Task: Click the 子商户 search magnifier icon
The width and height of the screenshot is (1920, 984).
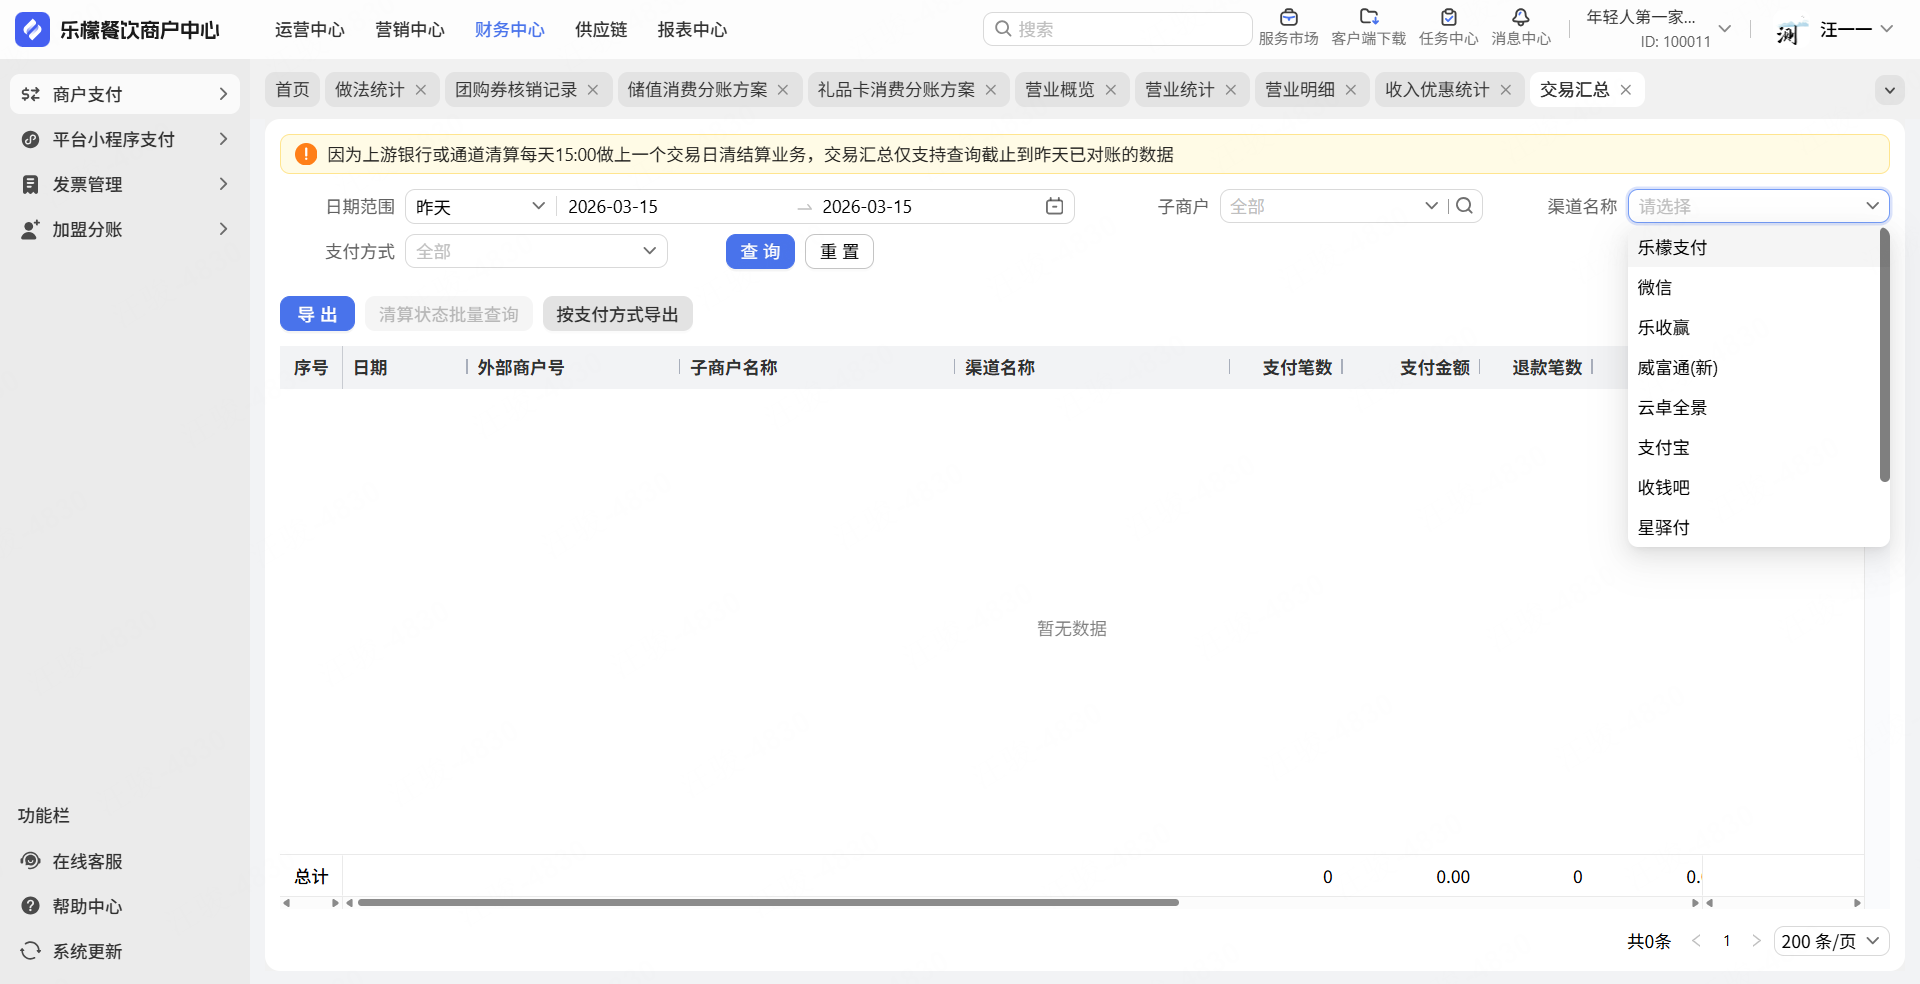Action: [1465, 206]
